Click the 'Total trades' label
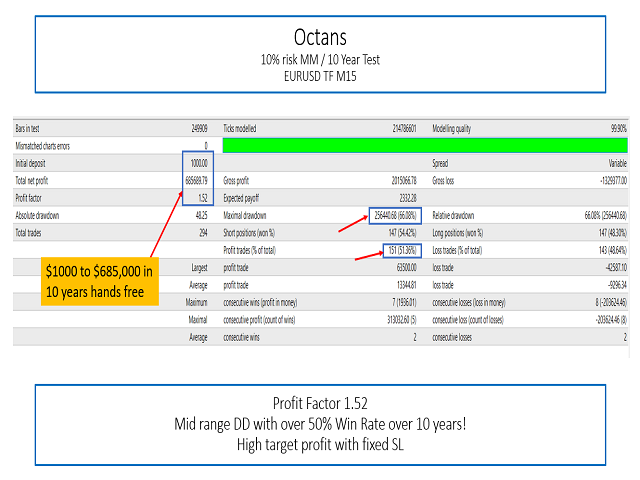The image size is (640, 480). (28, 233)
